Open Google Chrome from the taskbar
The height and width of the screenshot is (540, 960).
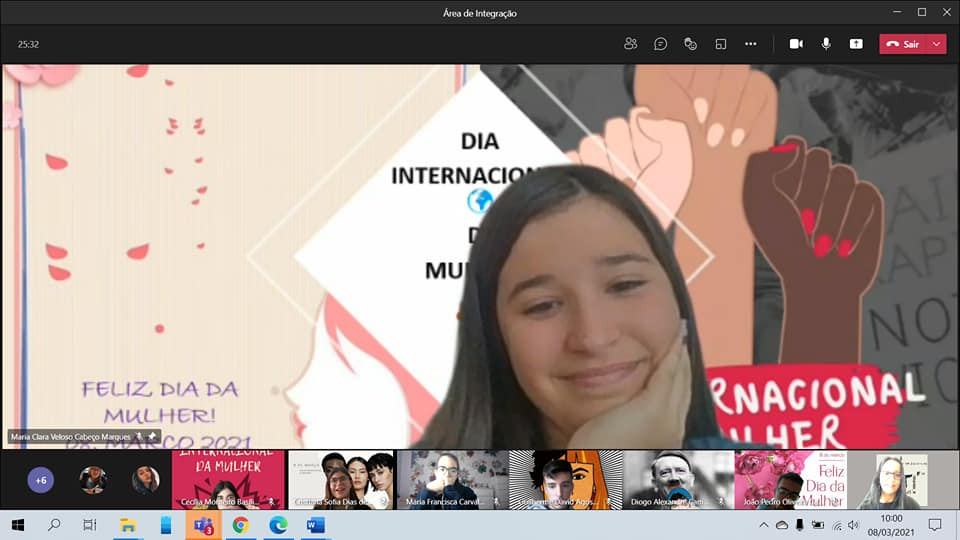pyautogui.click(x=240, y=524)
